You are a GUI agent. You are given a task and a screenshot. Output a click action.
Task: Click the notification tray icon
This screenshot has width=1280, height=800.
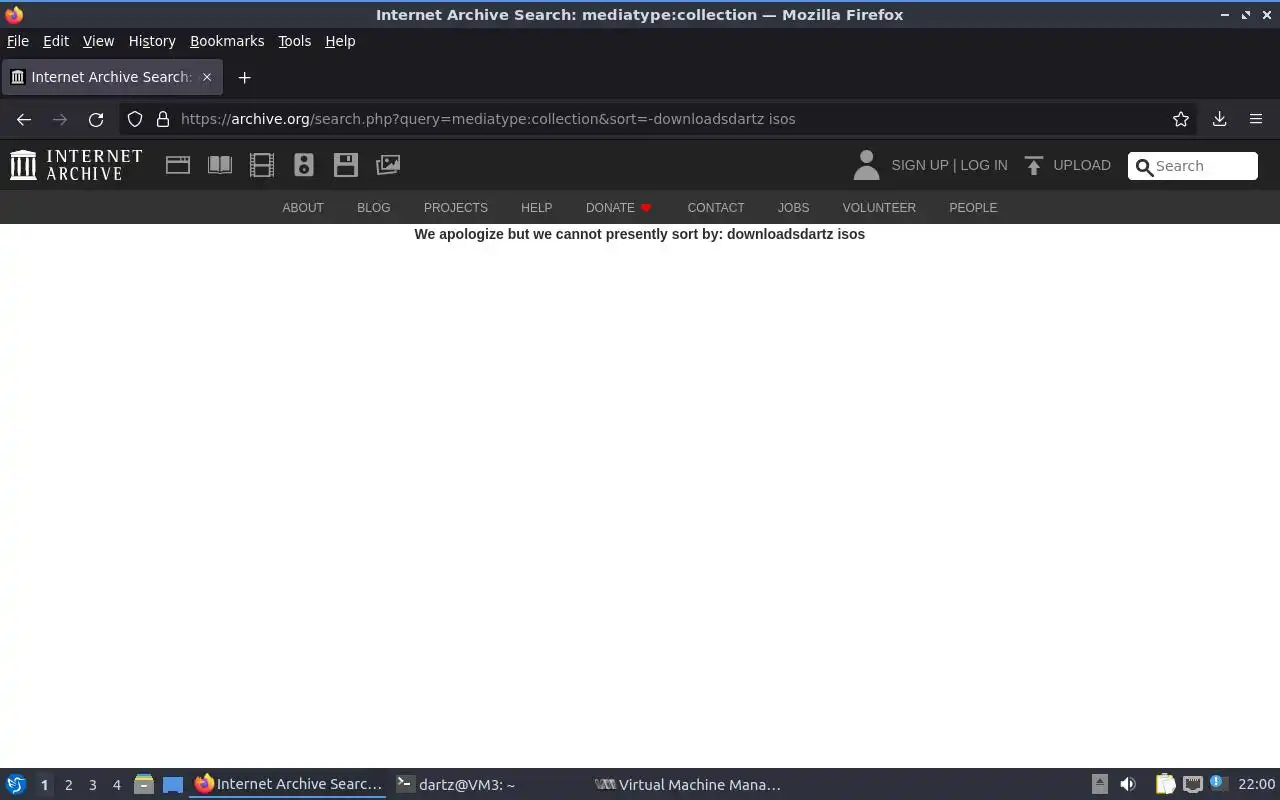point(1218,783)
